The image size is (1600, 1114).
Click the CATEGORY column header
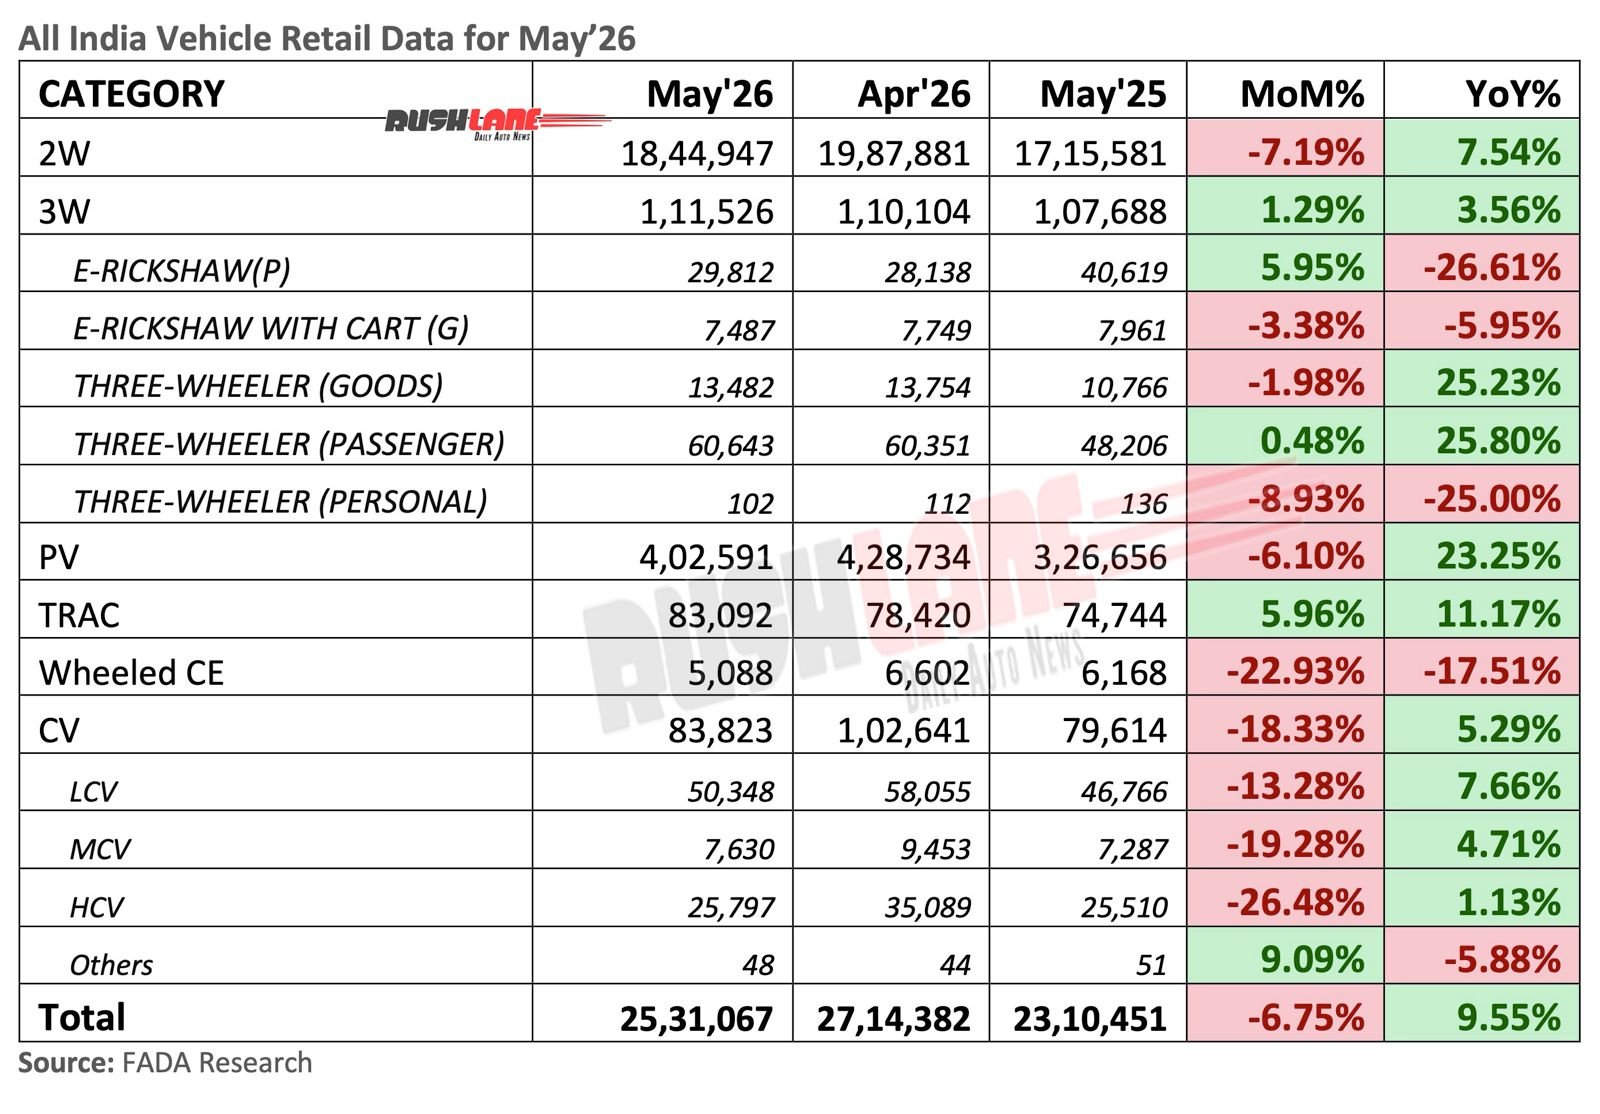[x=131, y=94]
